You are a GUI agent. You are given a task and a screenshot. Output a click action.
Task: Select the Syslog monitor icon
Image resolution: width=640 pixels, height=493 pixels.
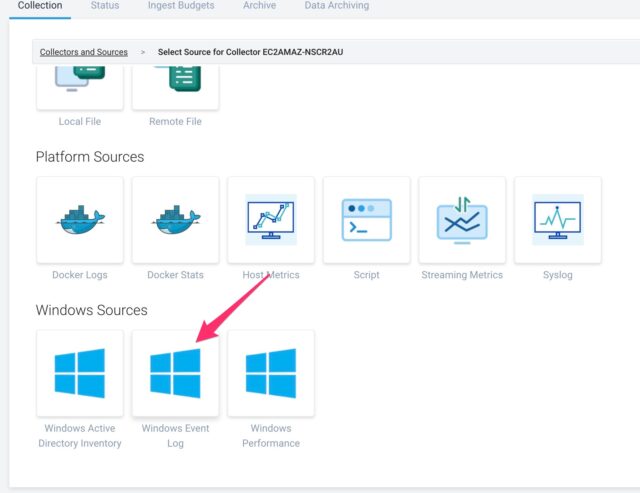[558, 220]
